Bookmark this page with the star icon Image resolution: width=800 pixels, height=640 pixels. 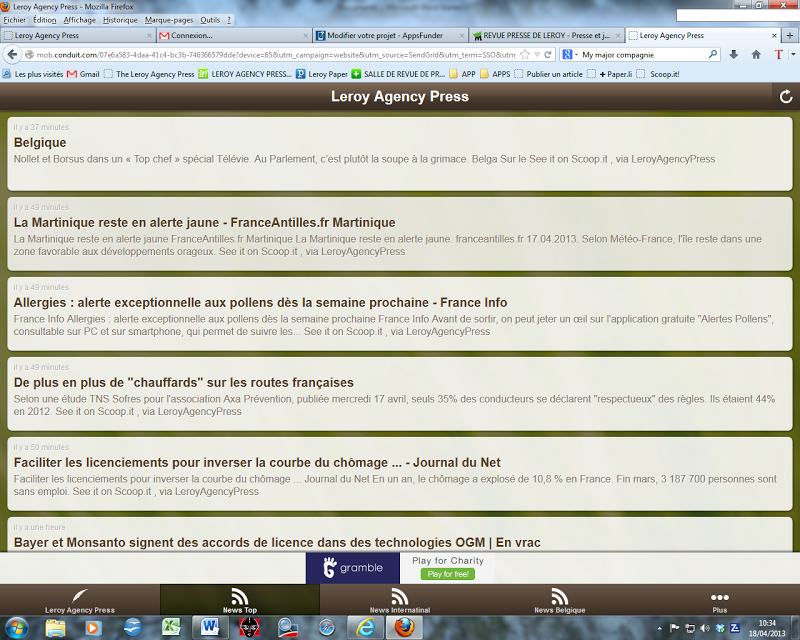pyautogui.click(x=524, y=55)
